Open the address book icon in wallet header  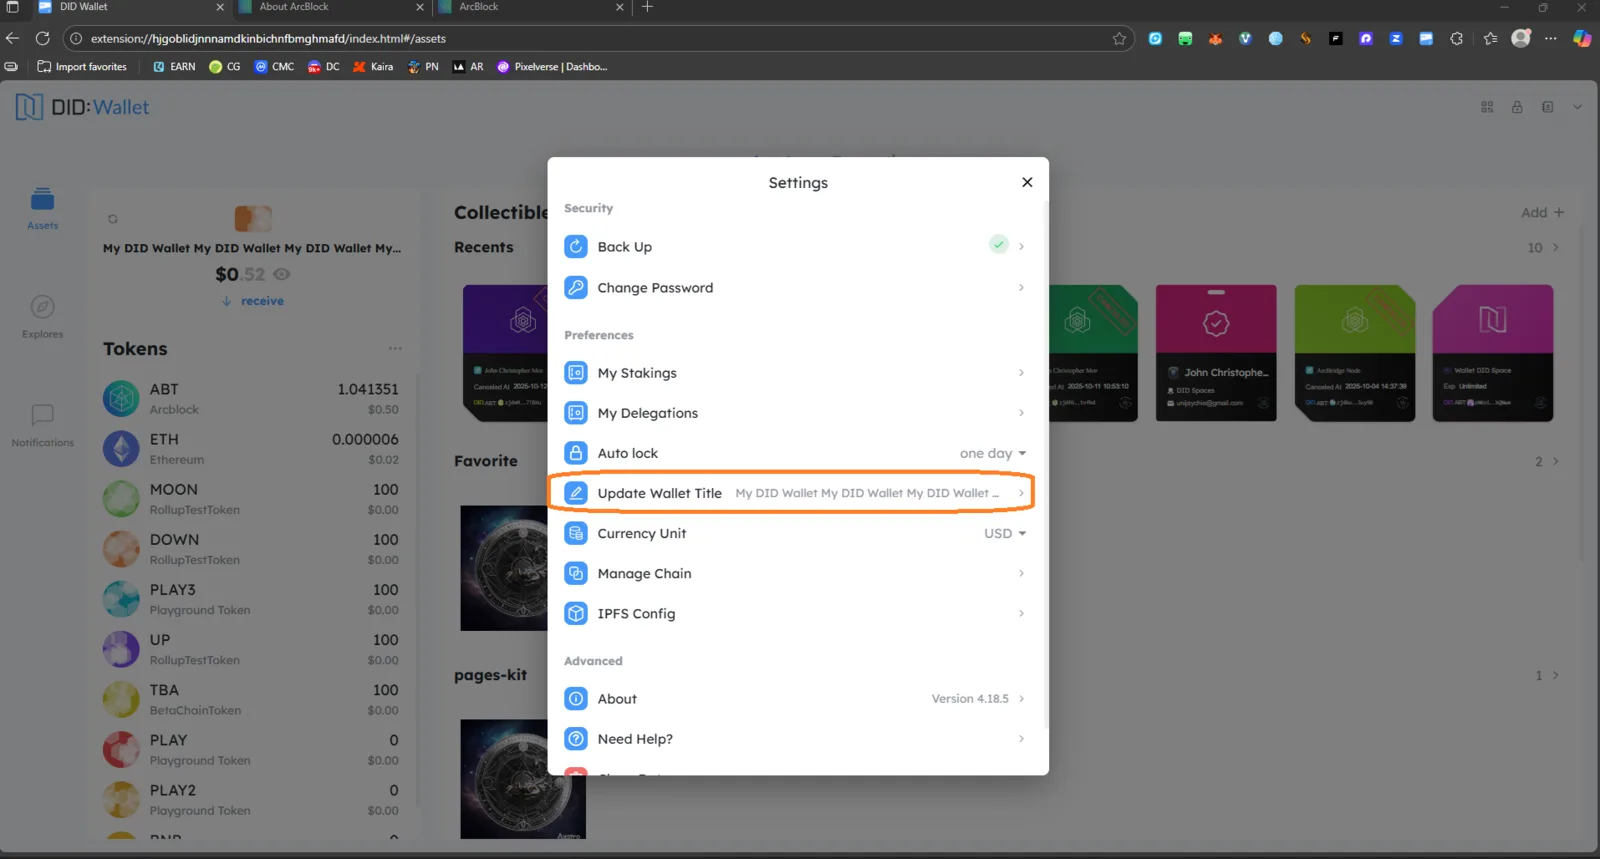pyautogui.click(x=1547, y=107)
